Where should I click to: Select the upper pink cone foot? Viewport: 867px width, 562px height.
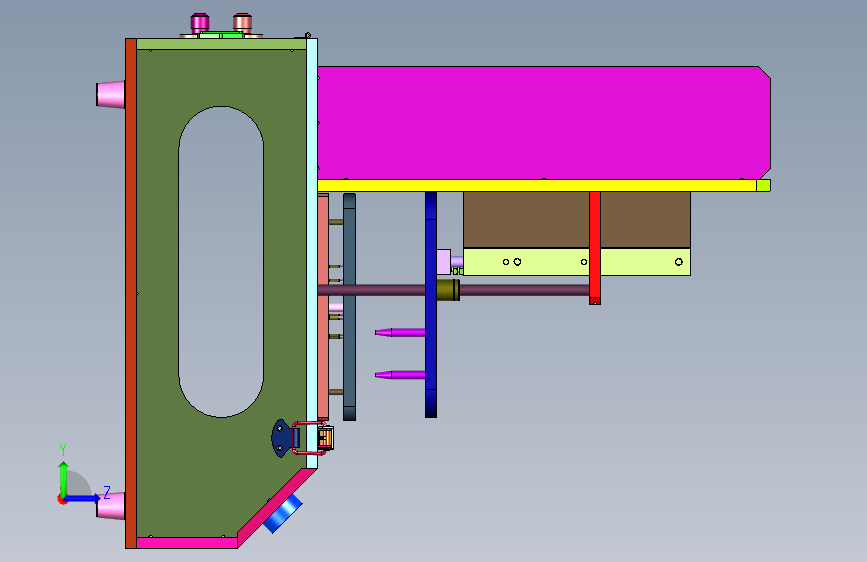point(111,94)
